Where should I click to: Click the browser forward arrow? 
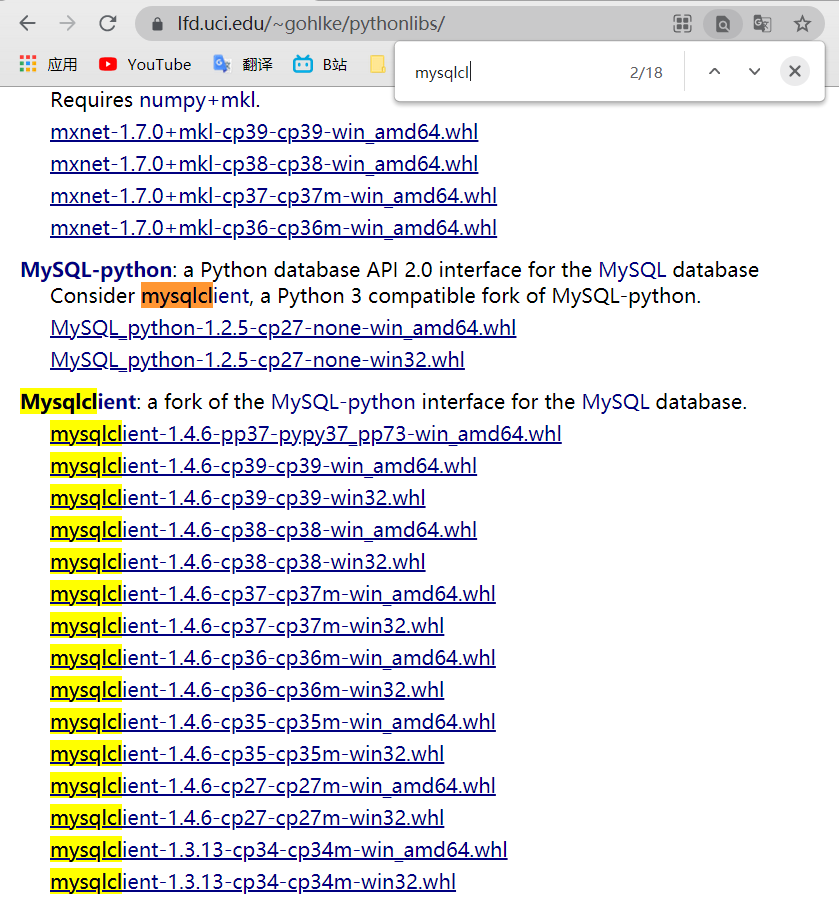68,24
